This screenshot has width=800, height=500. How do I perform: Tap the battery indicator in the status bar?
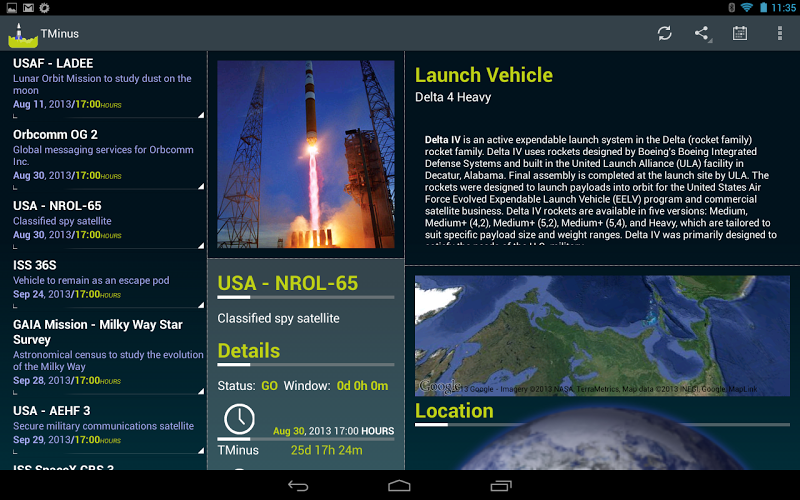click(763, 8)
